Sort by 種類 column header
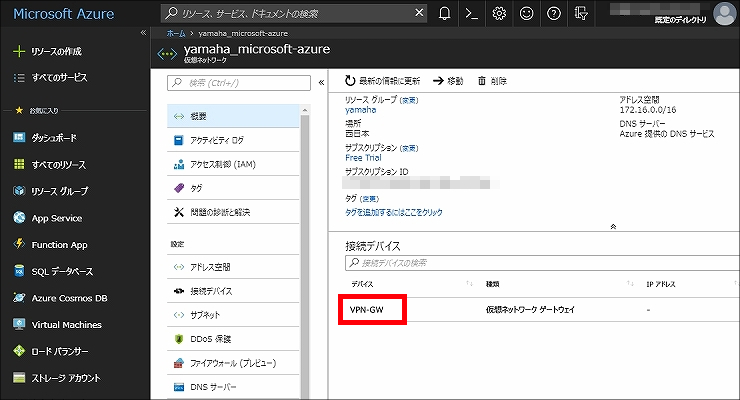 point(493,284)
